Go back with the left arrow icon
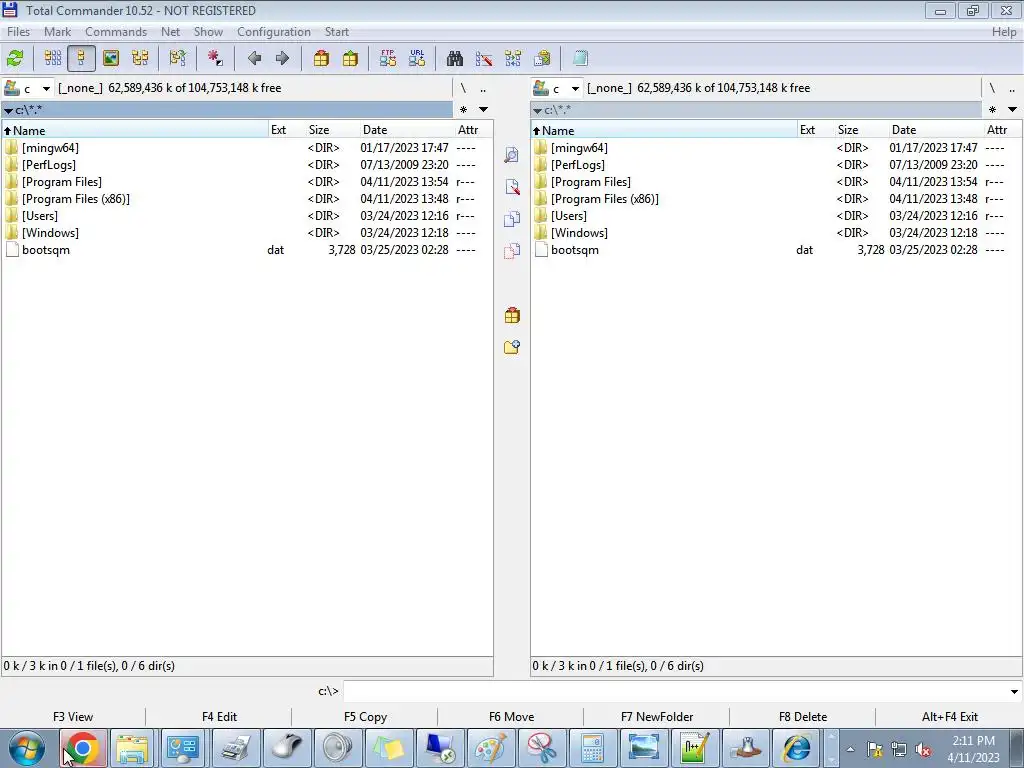 coord(254,58)
